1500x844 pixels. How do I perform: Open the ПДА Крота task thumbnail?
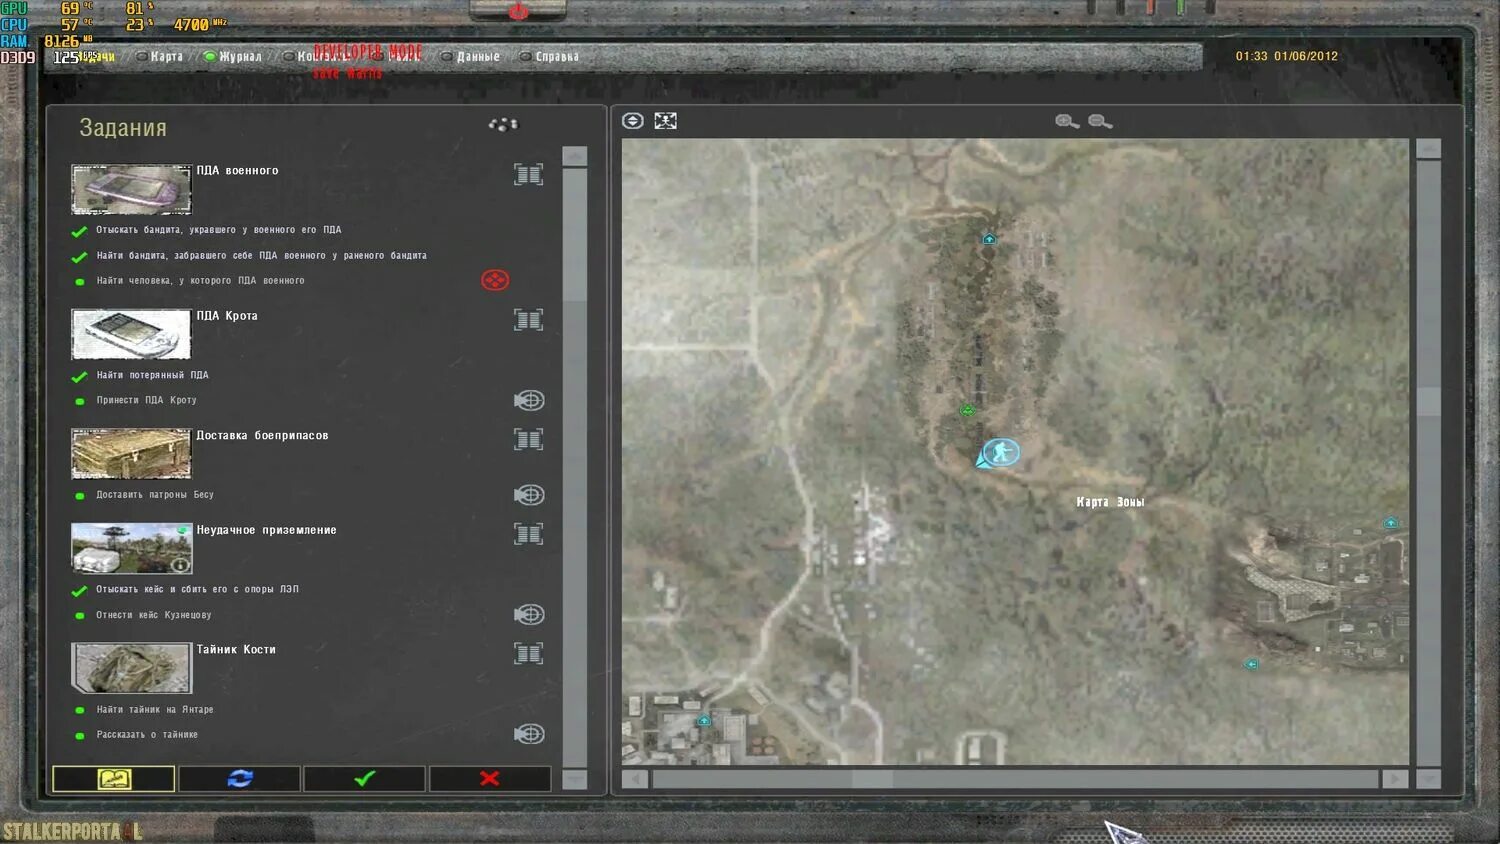(131, 334)
